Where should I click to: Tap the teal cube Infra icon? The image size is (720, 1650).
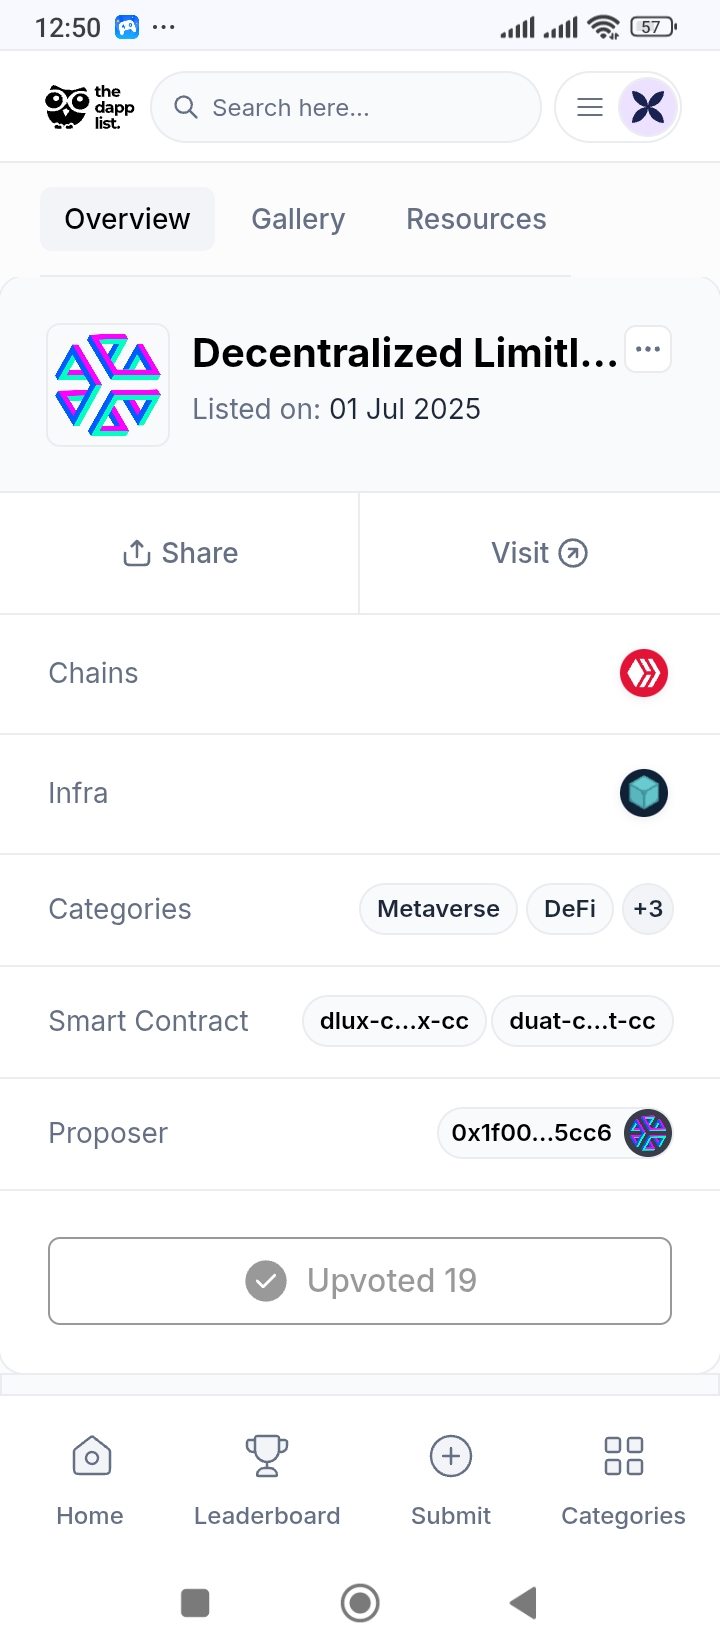pos(644,793)
